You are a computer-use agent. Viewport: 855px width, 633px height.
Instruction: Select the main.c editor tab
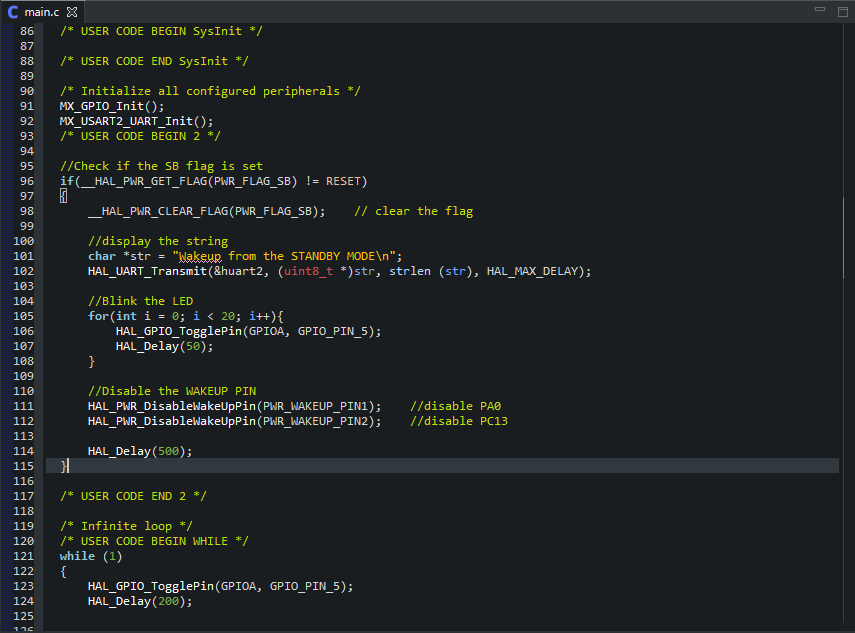42,11
